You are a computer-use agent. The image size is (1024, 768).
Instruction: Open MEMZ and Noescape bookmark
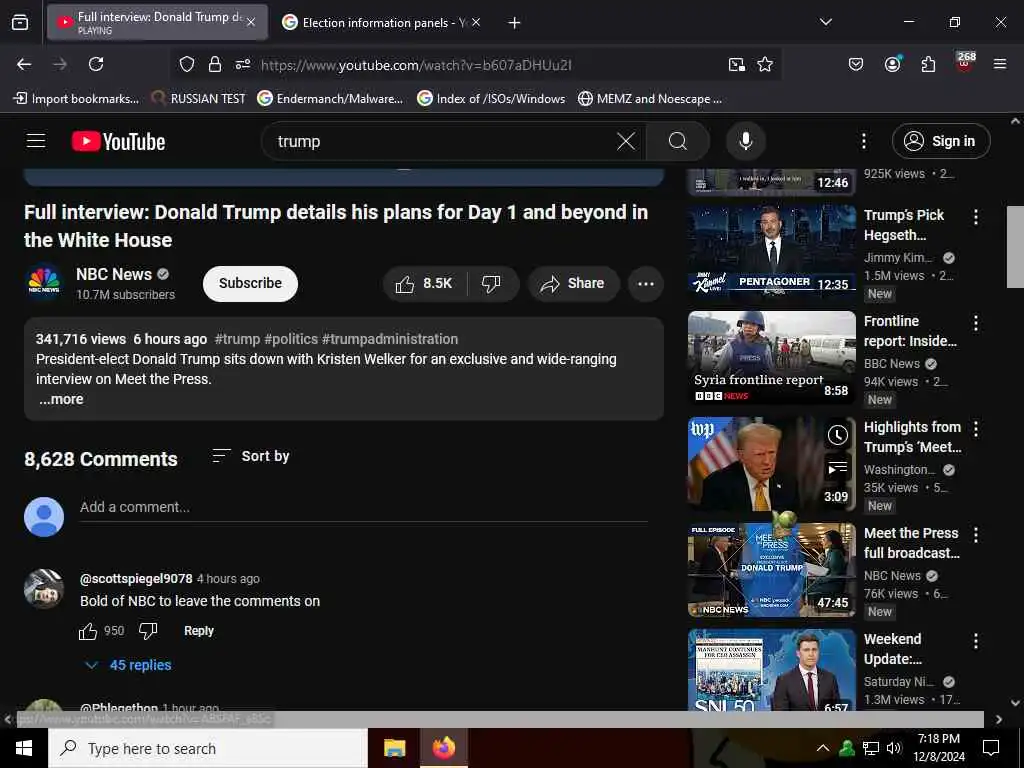(650, 99)
